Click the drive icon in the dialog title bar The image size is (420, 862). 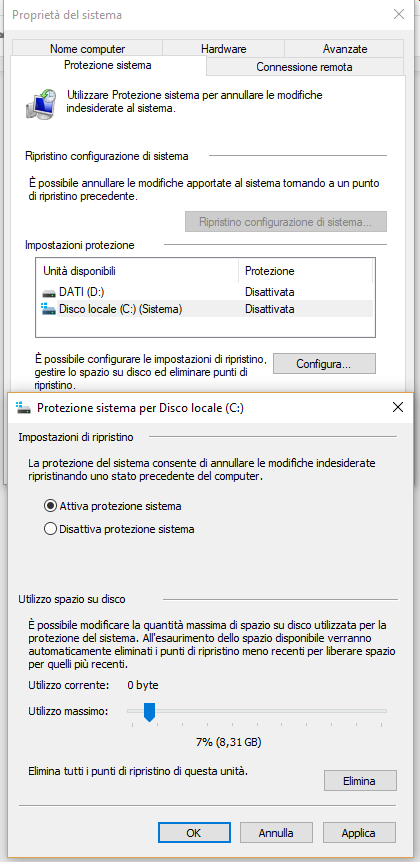click(24, 407)
